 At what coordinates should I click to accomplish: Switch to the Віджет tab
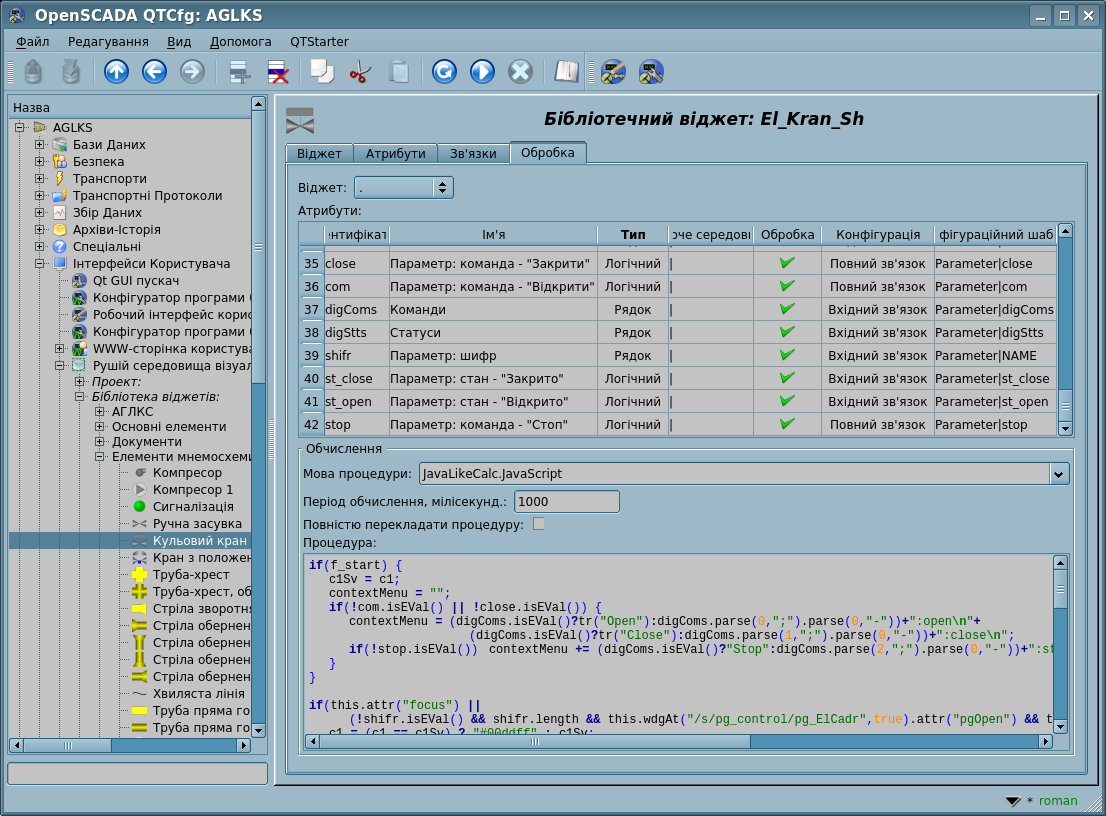point(320,154)
